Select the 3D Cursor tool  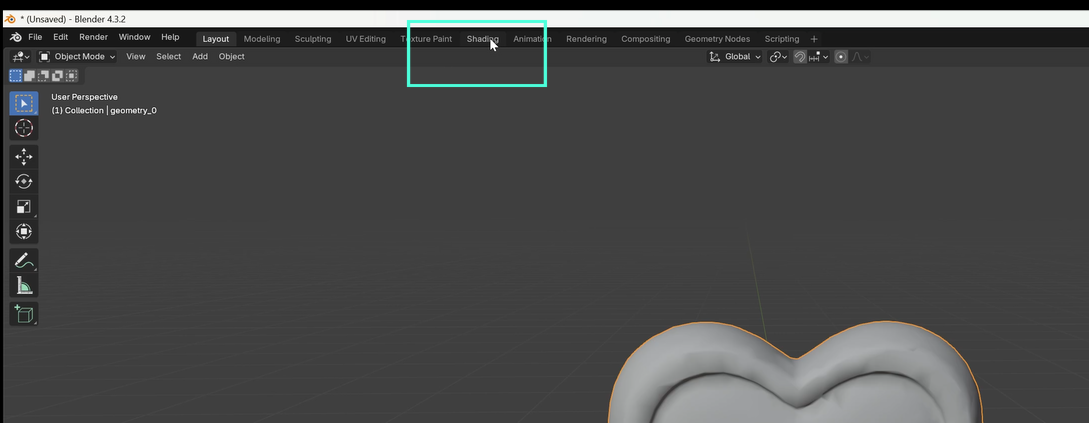pyautogui.click(x=24, y=128)
